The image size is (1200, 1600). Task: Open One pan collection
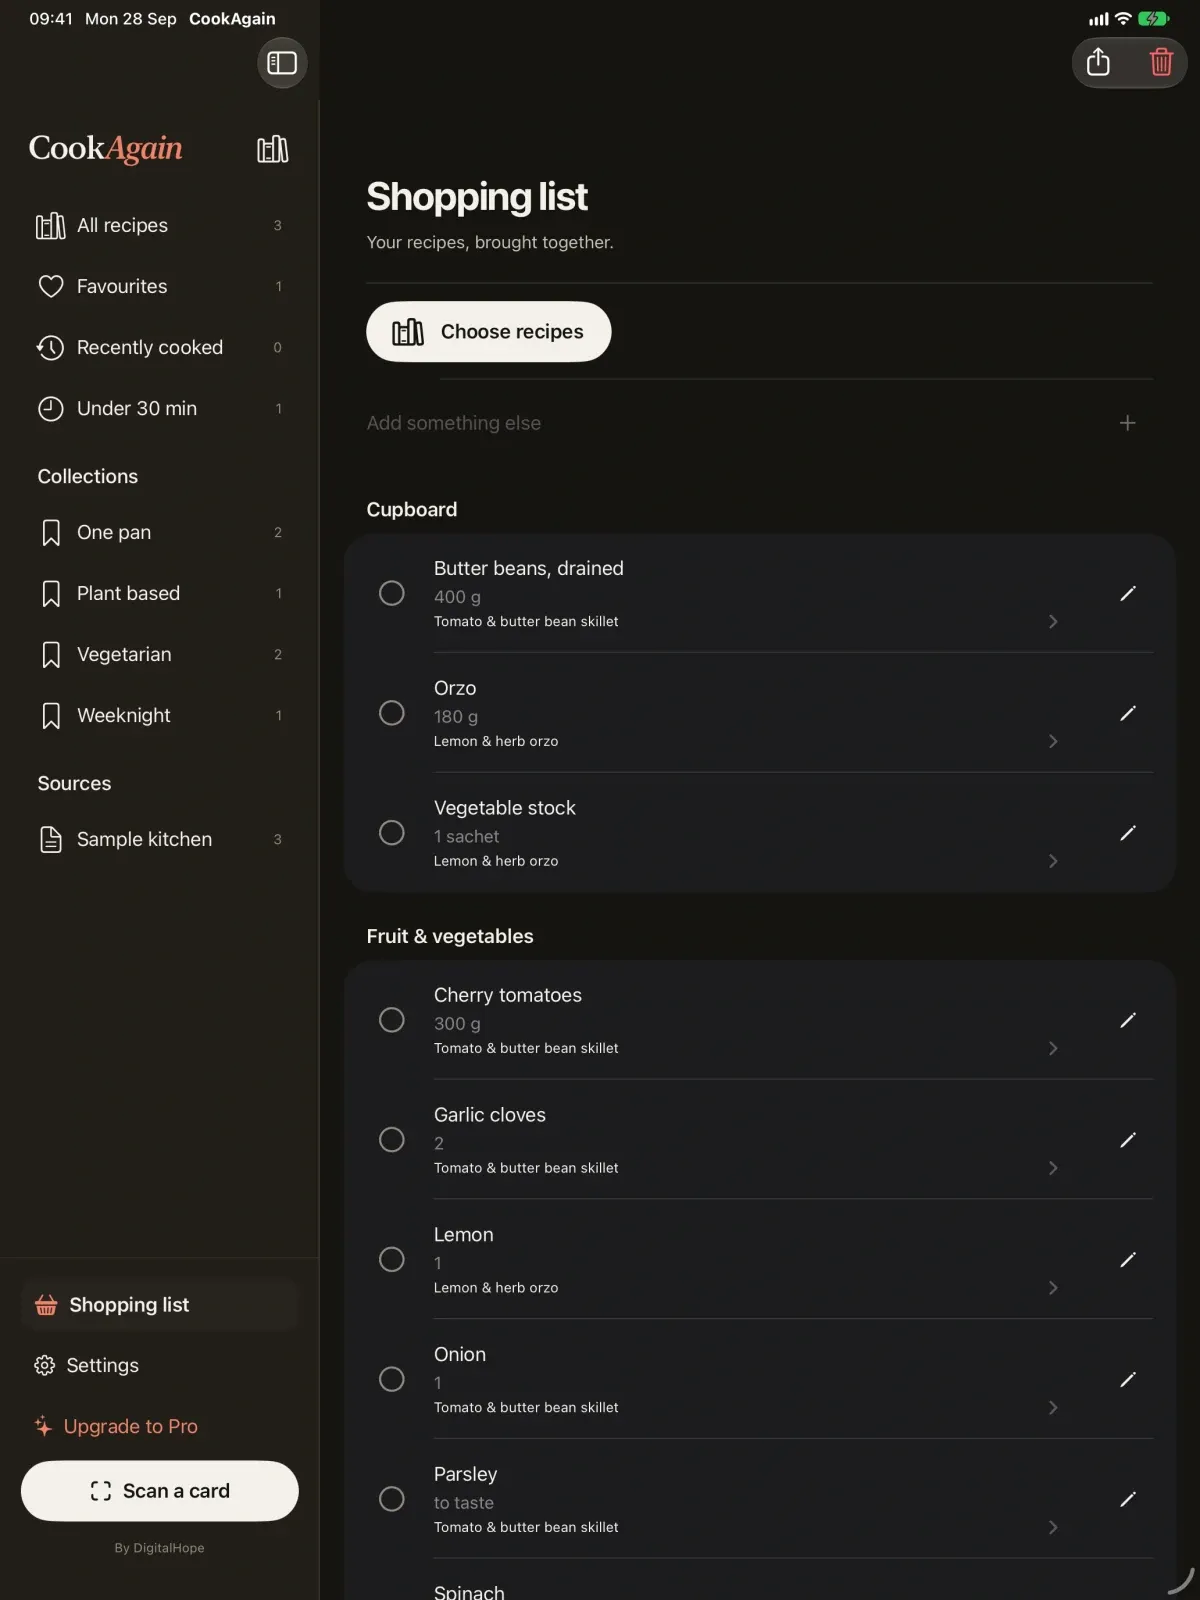click(x=160, y=533)
